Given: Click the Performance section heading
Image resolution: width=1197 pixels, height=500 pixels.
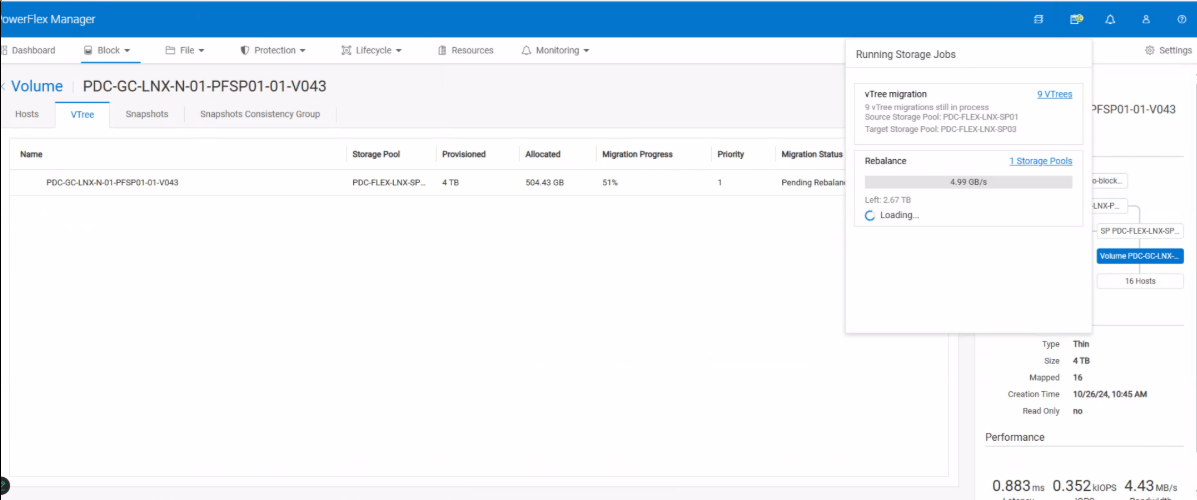Looking at the screenshot, I should 1015,437.
